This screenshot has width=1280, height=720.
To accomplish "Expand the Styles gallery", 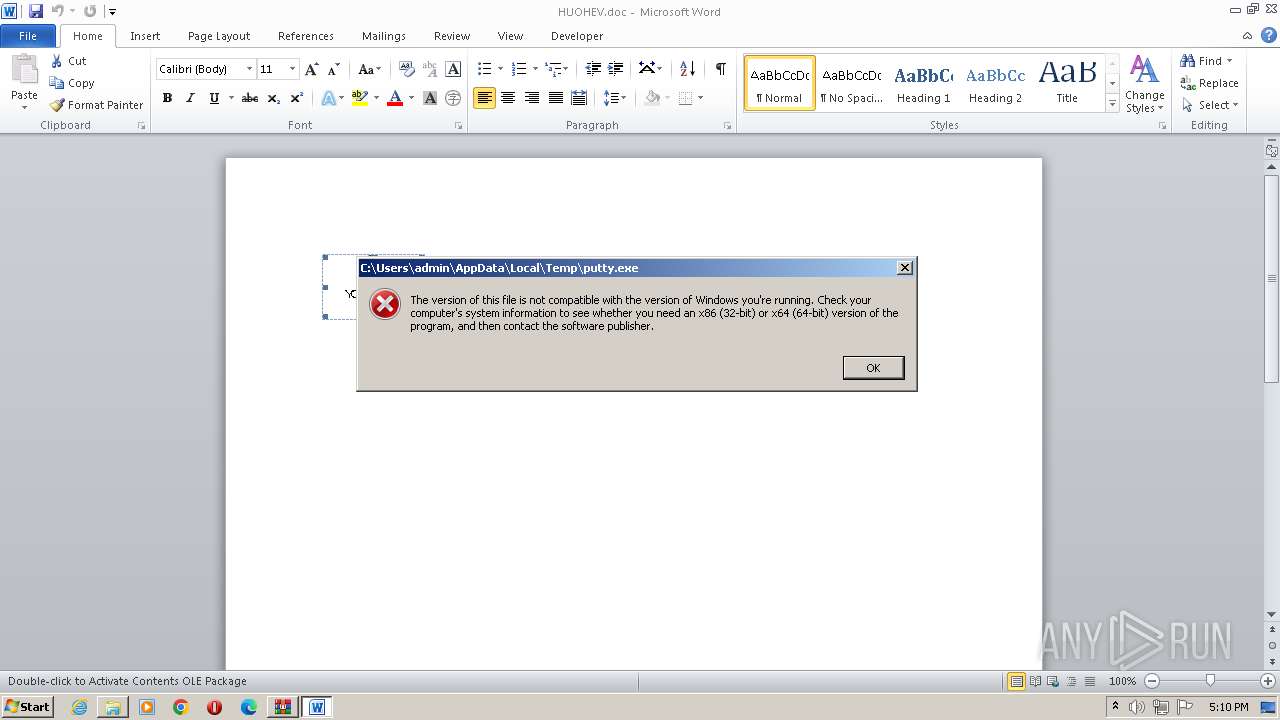I will (1112, 103).
